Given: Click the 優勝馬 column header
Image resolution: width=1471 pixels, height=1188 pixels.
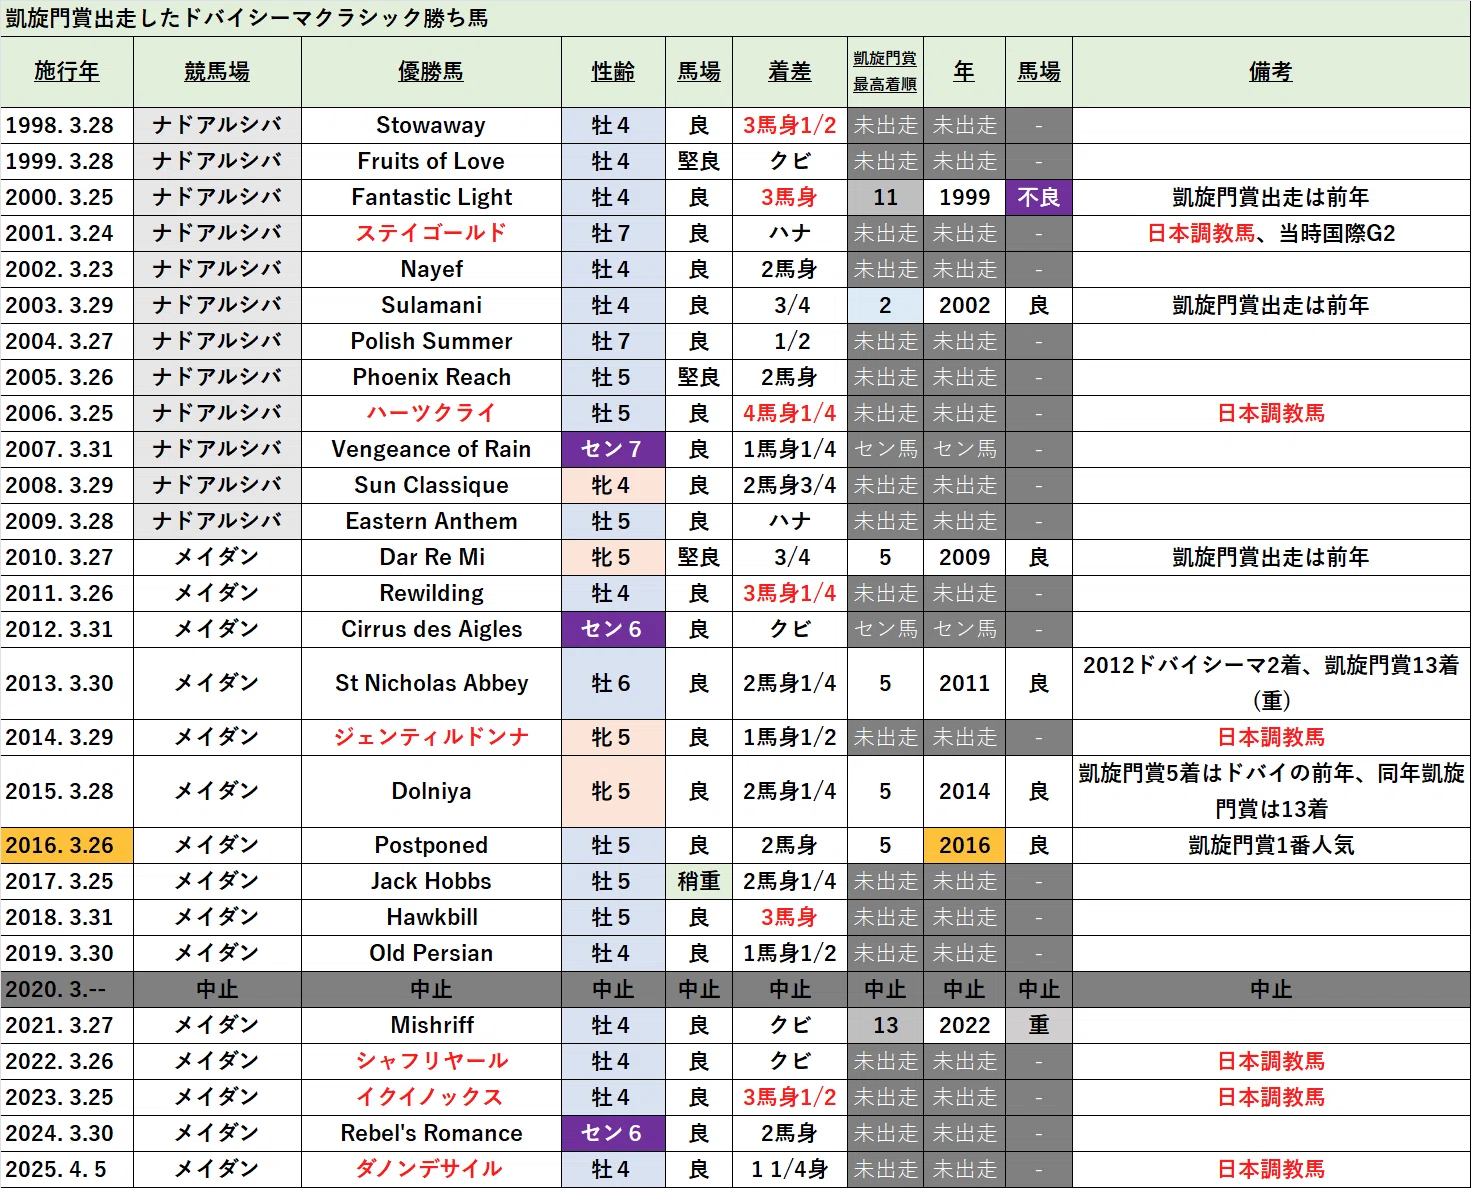Looking at the screenshot, I should (431, 72).
